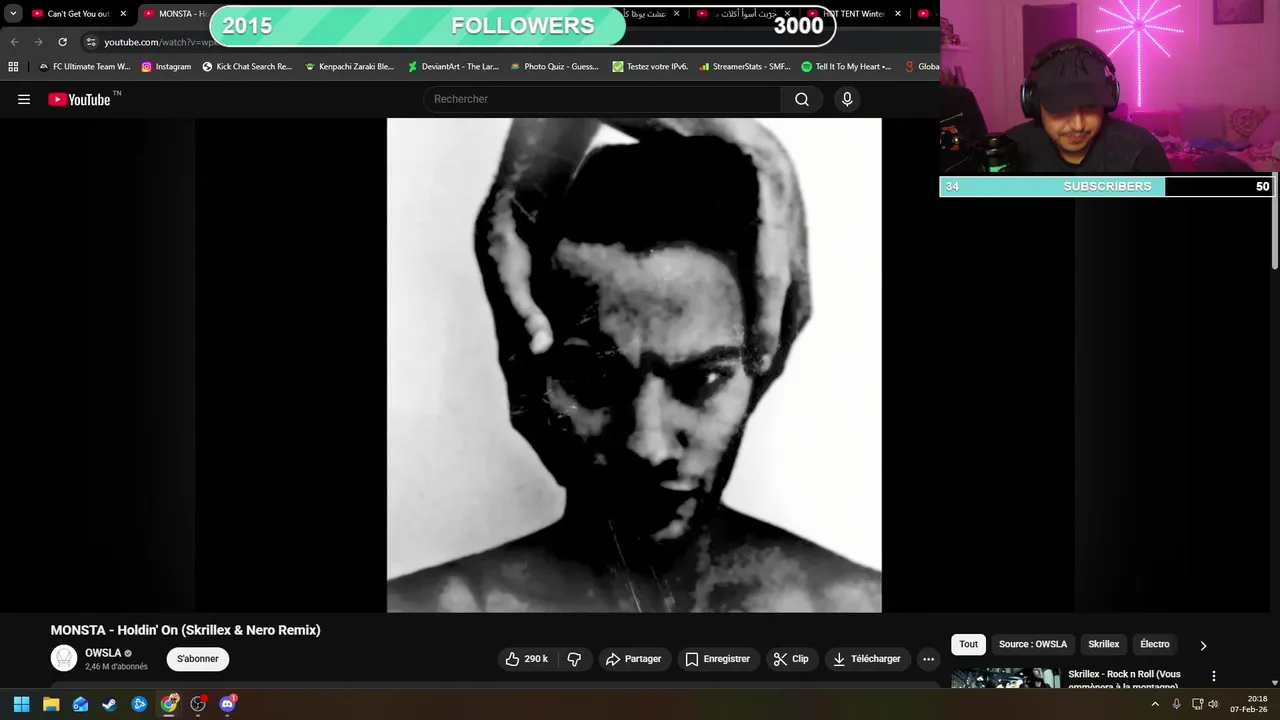This screenshot has height=720, width=1280.
Task: Open Discord from the taskbar
Action: (227, 704)
